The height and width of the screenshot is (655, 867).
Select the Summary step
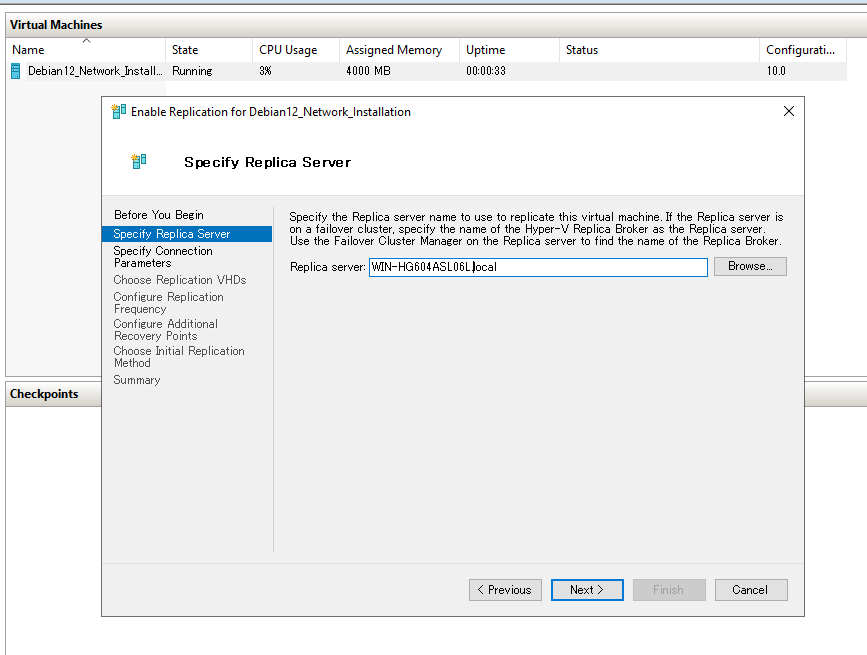137,380
